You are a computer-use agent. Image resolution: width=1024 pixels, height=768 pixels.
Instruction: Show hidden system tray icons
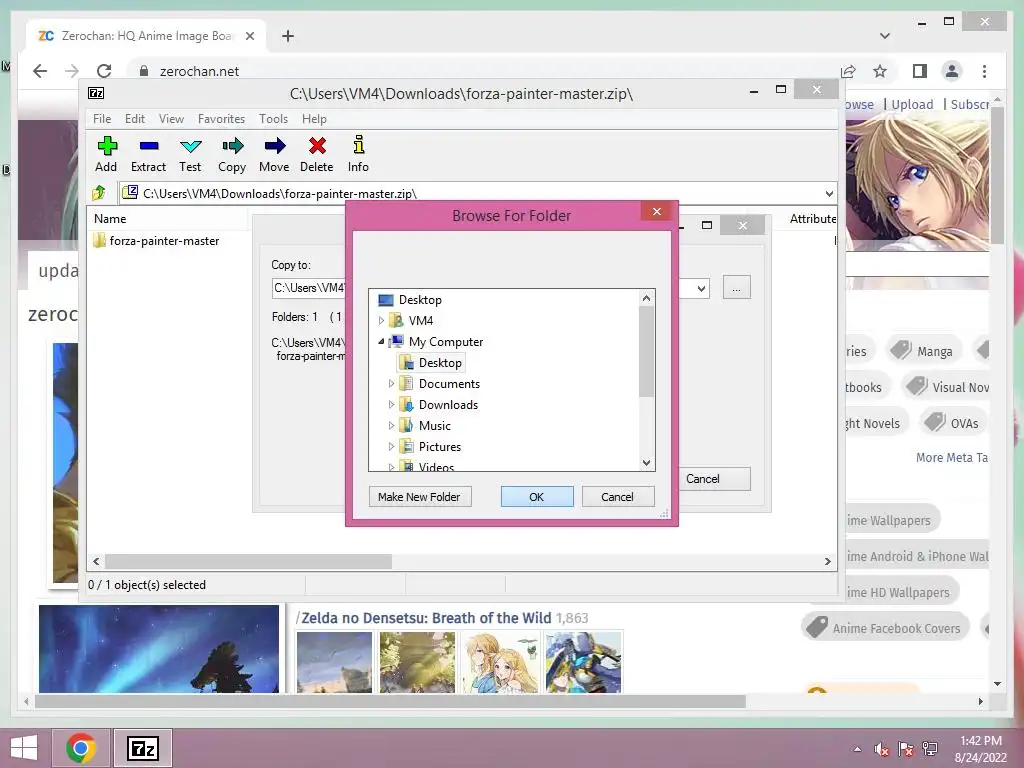click(857, 750)
